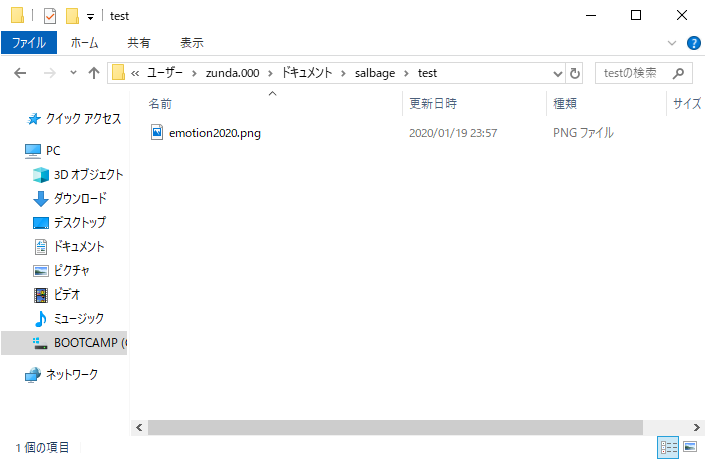Navigate to salbage in the address path
706x460 pixels.
(375, 73)
